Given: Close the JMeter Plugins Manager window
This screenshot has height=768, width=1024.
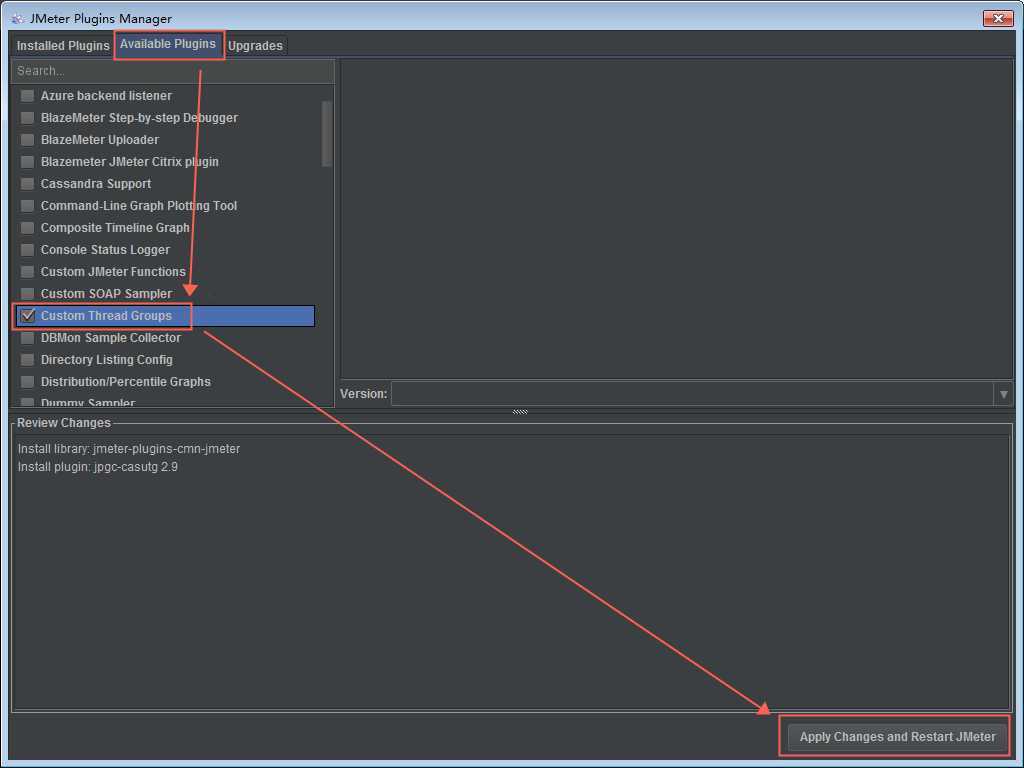Looking at the screenshot, I should (997, 18).
